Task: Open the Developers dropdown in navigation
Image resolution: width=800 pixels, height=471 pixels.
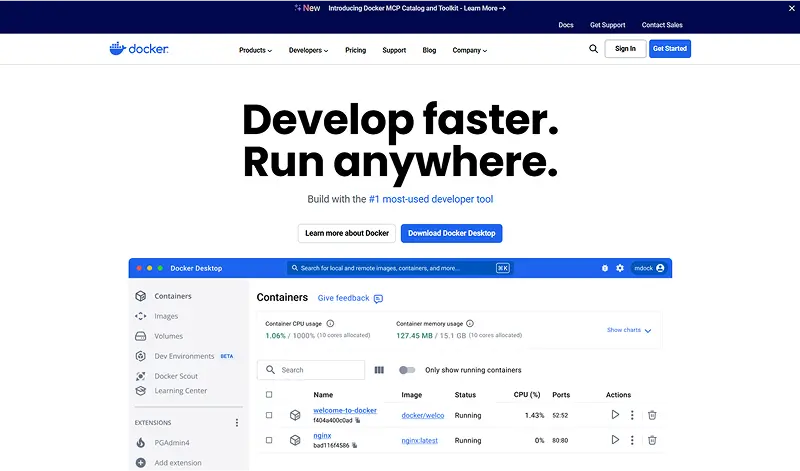Action: [x=308, y=50]
